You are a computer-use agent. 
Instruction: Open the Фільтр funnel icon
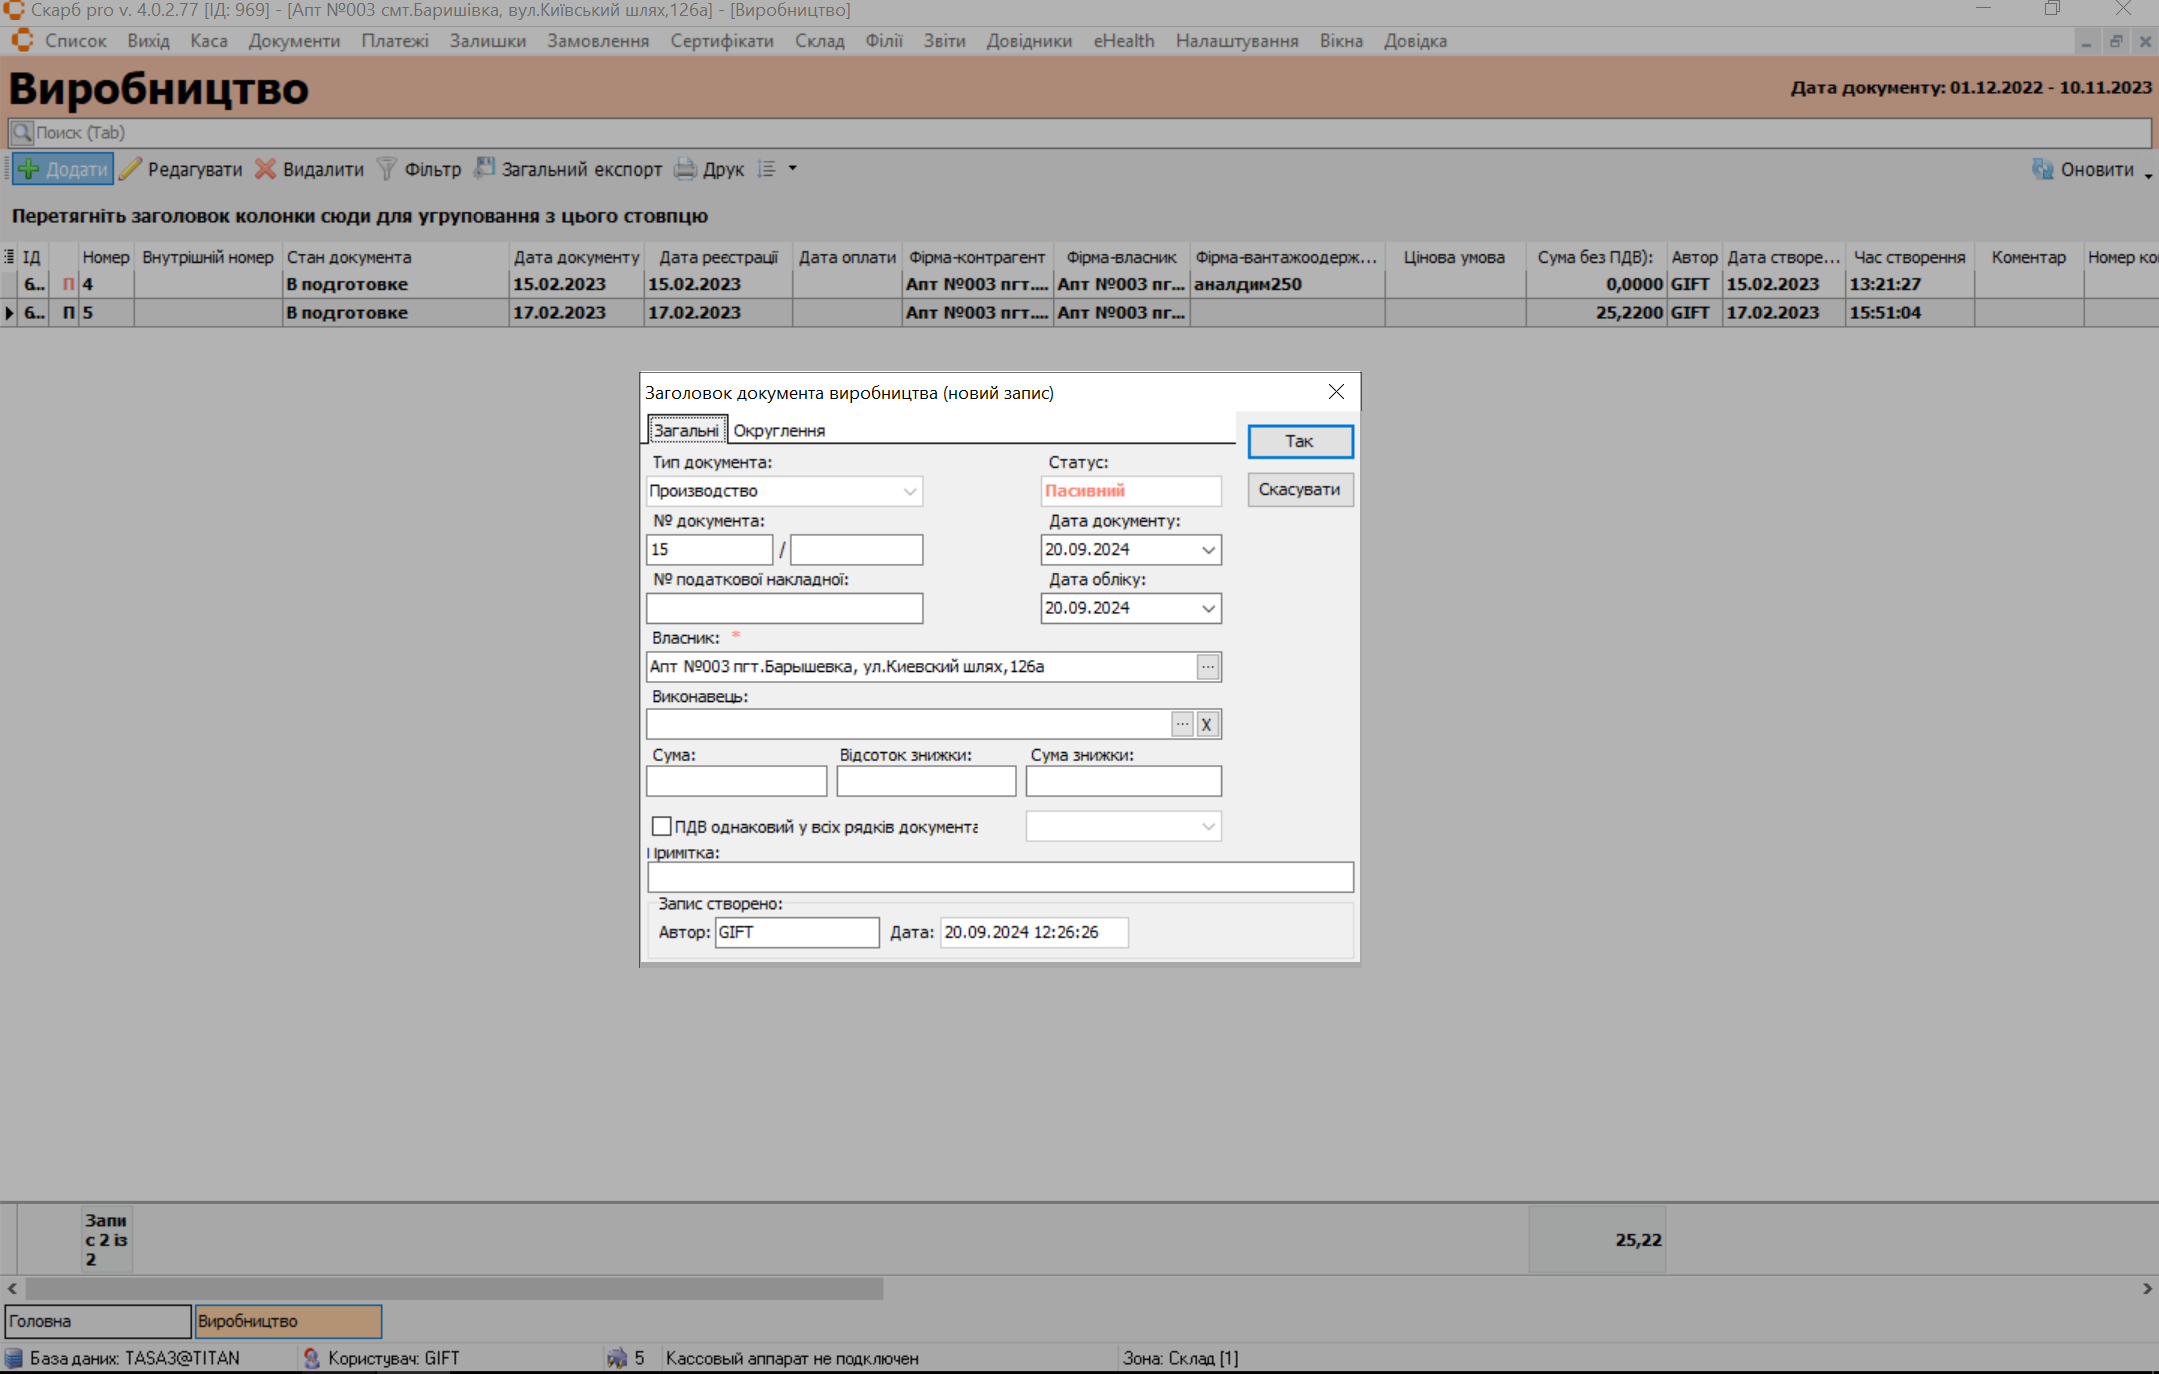(387, 169)
